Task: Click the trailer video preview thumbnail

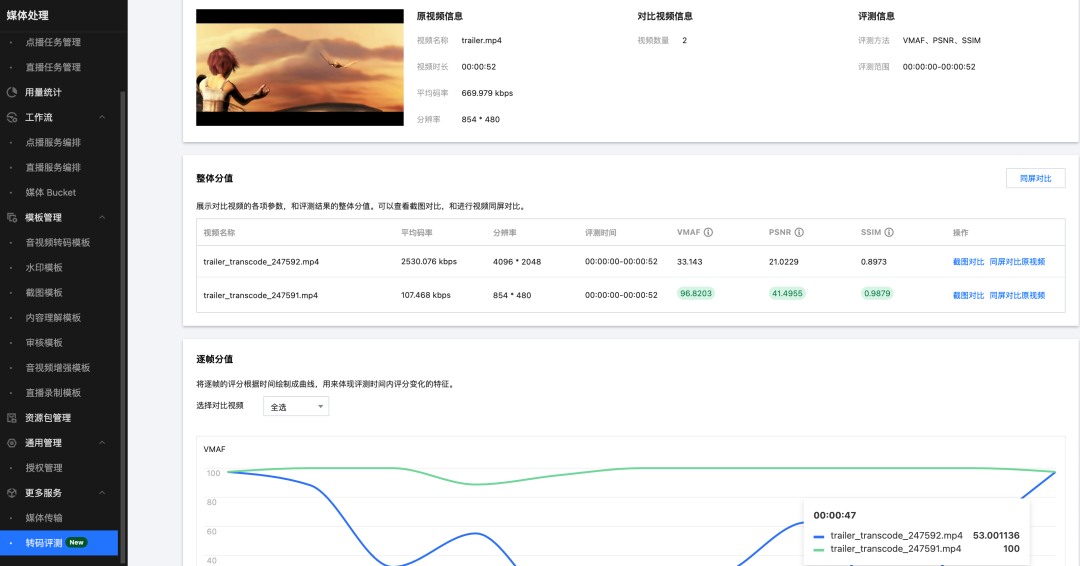Action: click(x=300, y=67)
